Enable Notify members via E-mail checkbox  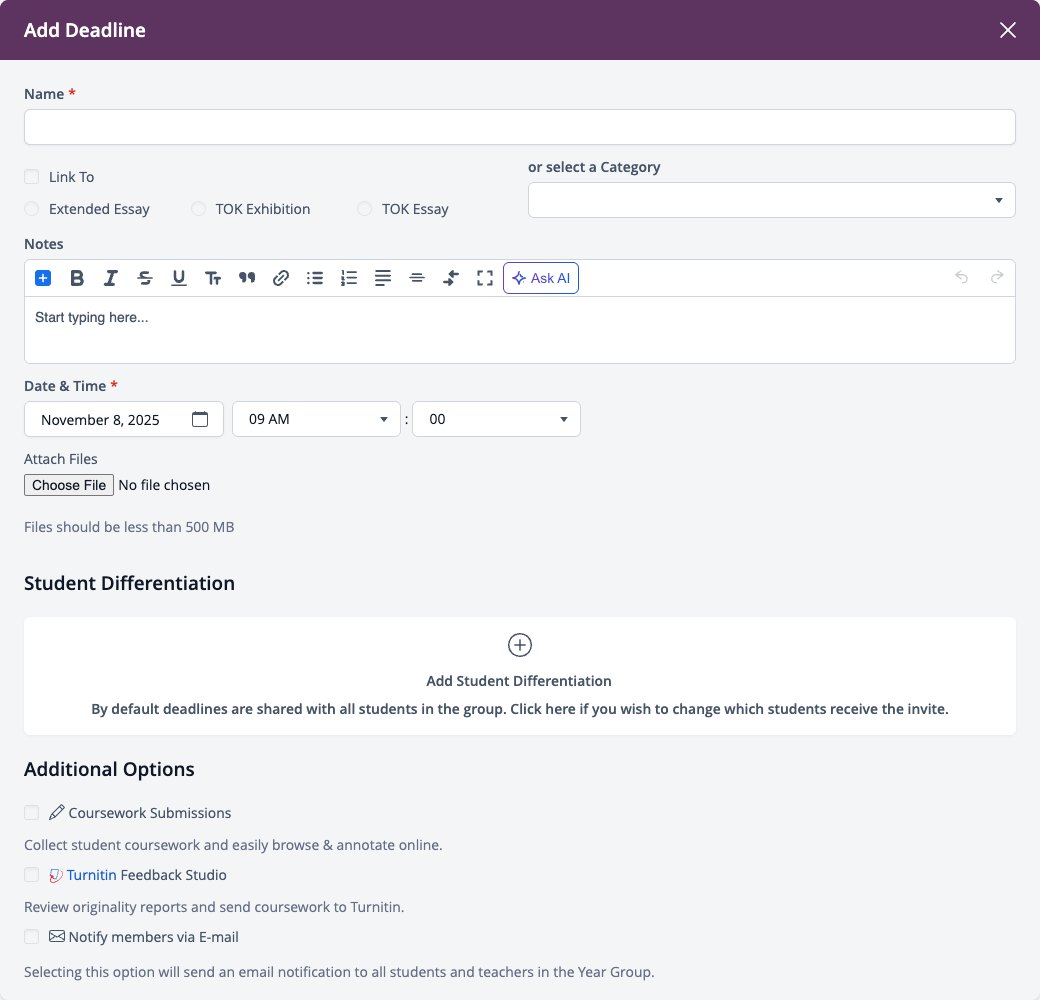[31, 936]
